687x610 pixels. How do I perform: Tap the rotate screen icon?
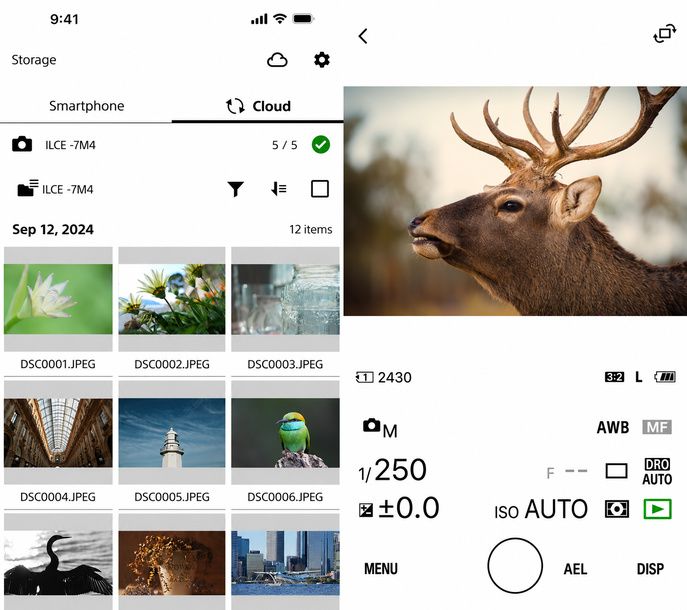tap(664, 33)
